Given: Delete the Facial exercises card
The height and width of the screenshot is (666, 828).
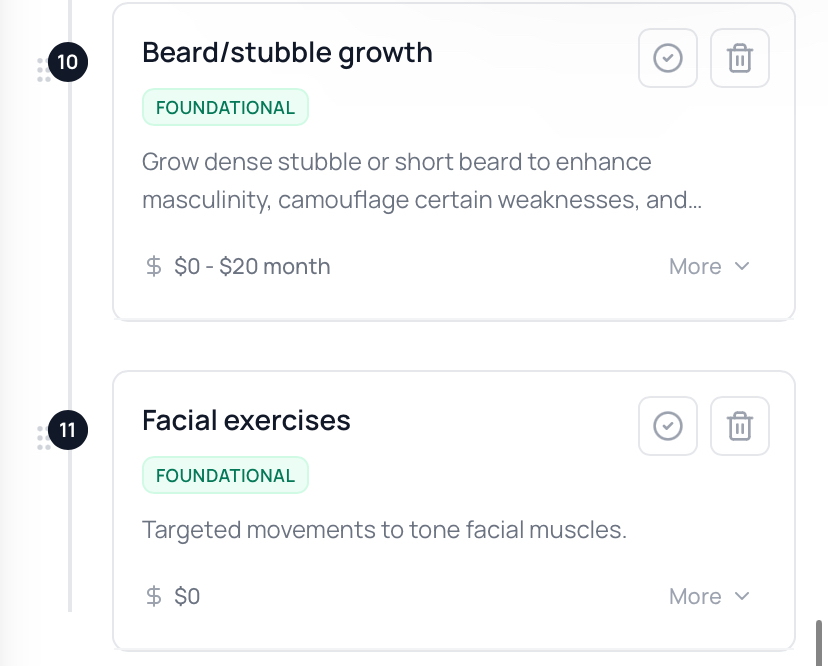Looking at the screenshot, I should [739, 427].
